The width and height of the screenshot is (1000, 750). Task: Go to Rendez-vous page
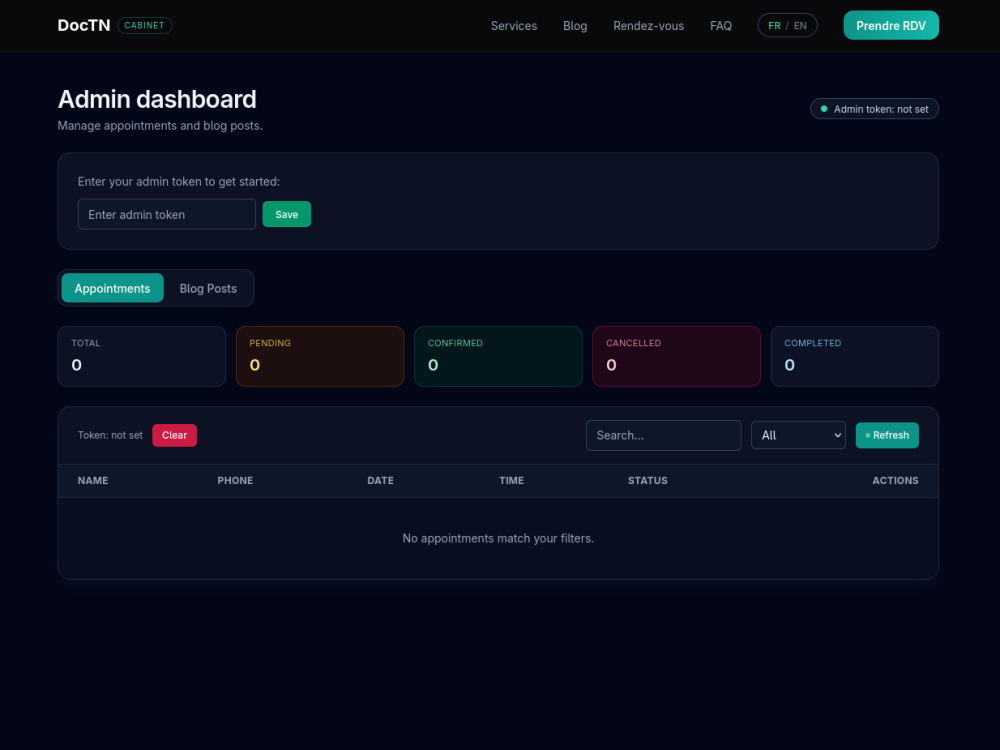pos(648,26)
